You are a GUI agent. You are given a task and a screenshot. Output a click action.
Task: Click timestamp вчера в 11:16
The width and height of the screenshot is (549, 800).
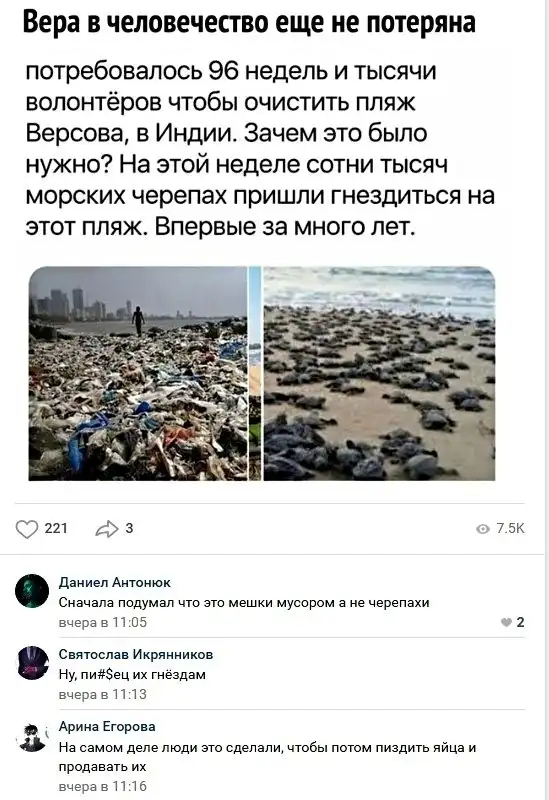pos(103,786)
